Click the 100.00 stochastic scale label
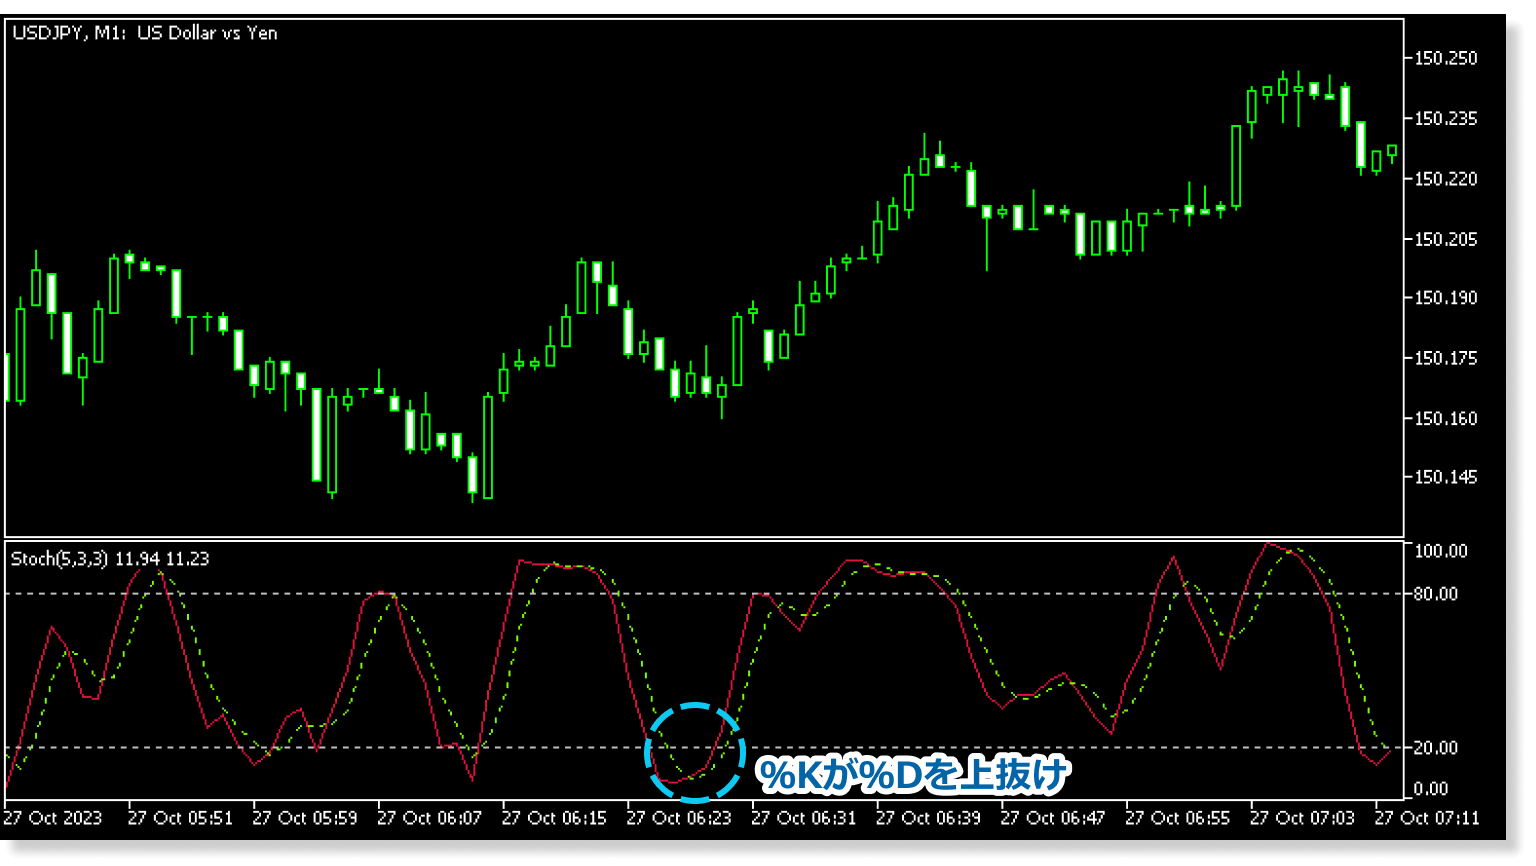Screen dimensions: 1536x866 pos(1440,551)
